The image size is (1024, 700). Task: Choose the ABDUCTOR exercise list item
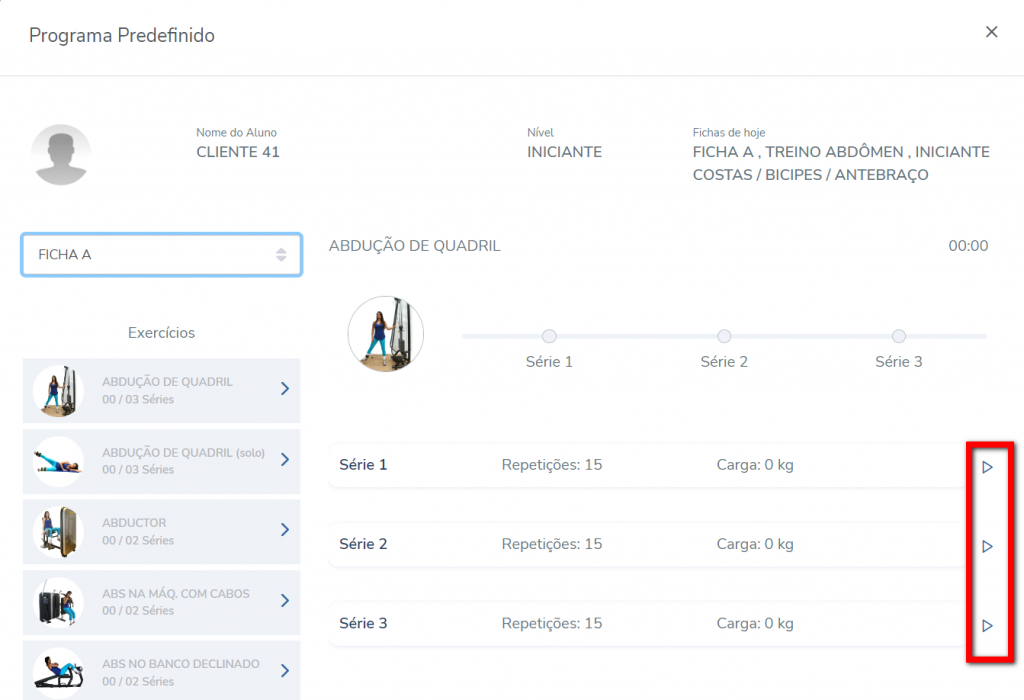point(160,531)
